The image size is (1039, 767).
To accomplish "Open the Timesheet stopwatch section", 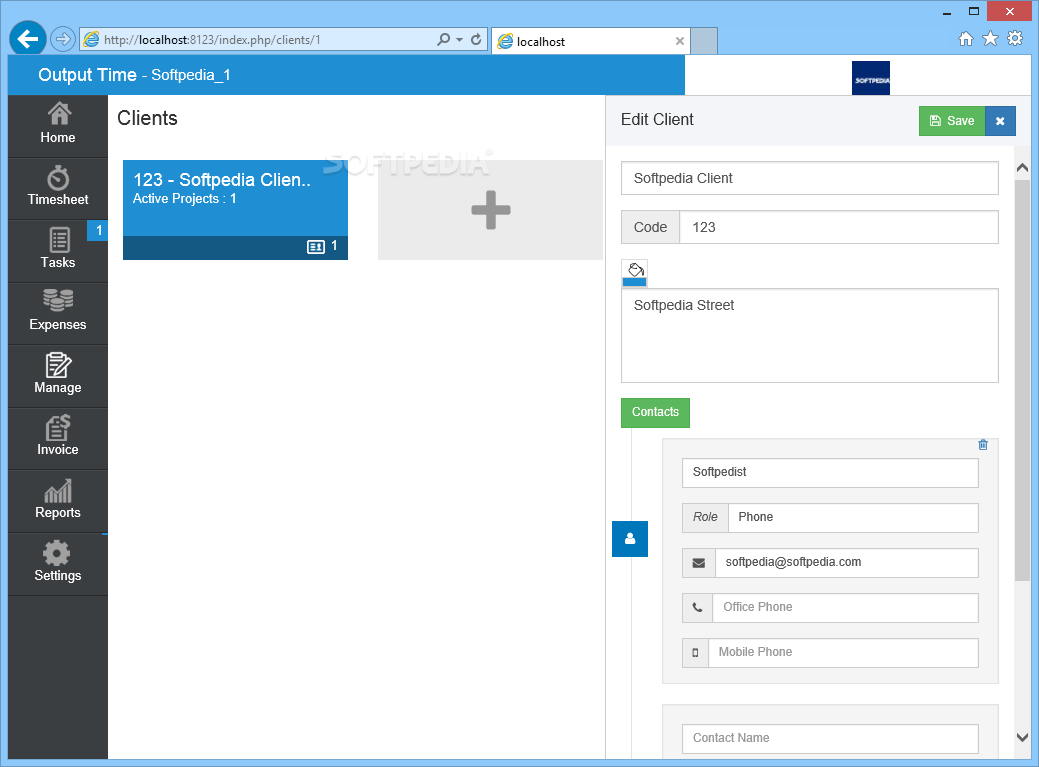I will [58, 188].
